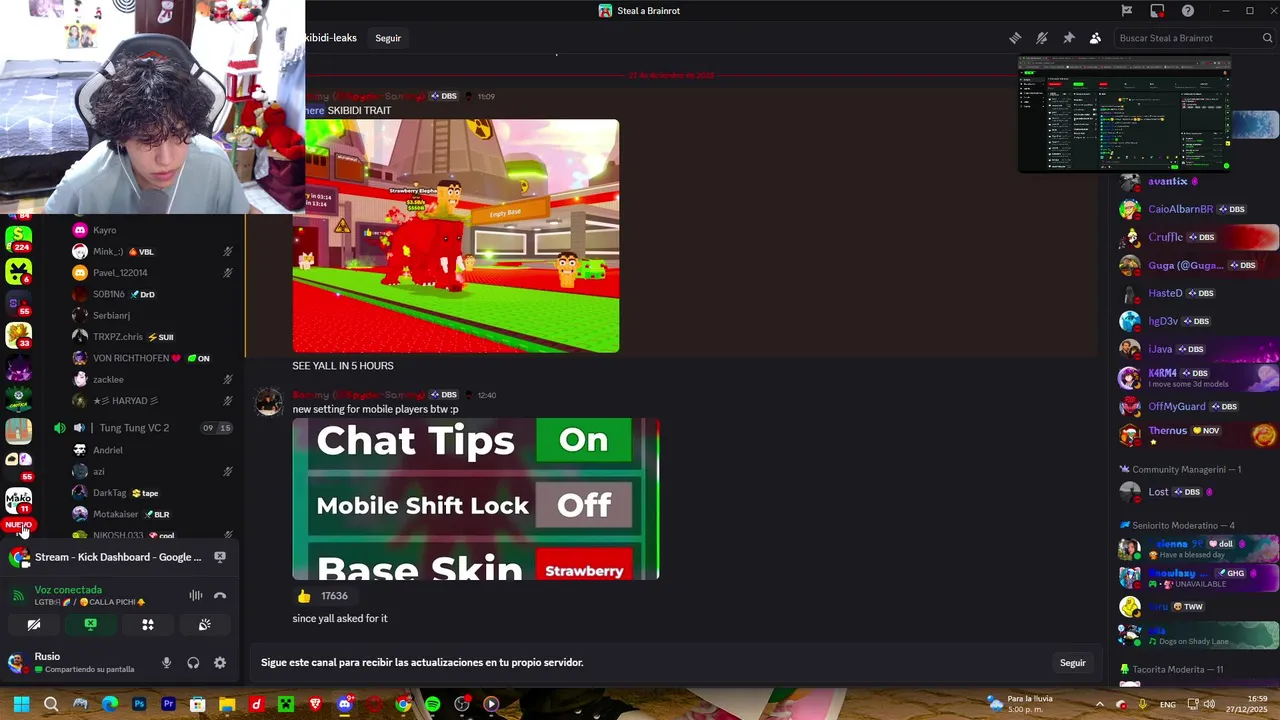Screen dimensions: 1280x720
Task: Show hidden system tray icons chevron
Action: pos(1101,704)
